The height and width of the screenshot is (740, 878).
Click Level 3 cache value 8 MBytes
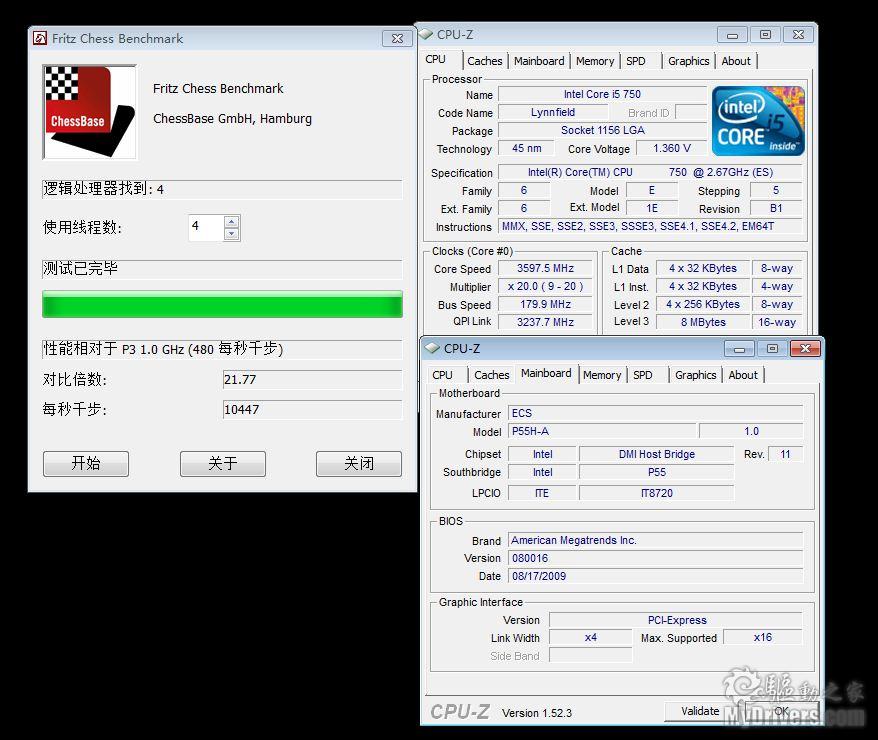coord(703,322)
